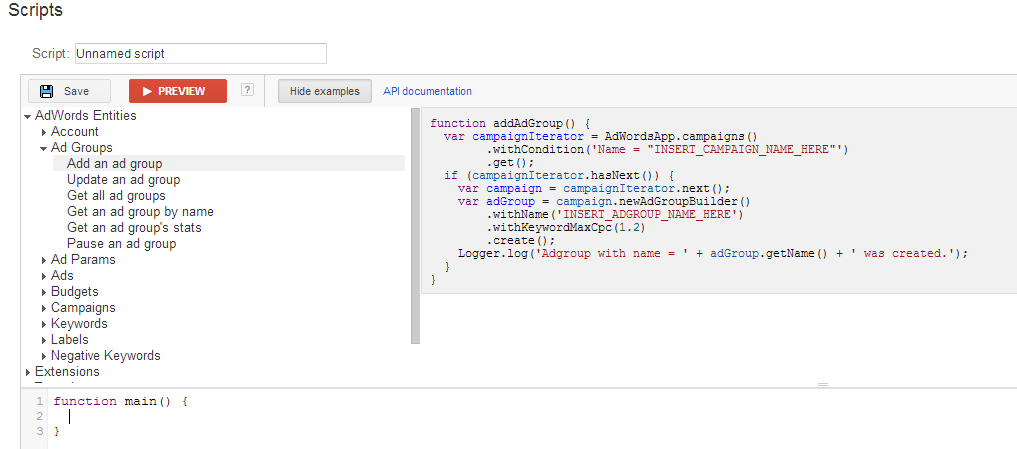Click the Save button with floppy icon
This screenshot has width=1017, height=449.
pyautogui.click(x=69, y=91)
